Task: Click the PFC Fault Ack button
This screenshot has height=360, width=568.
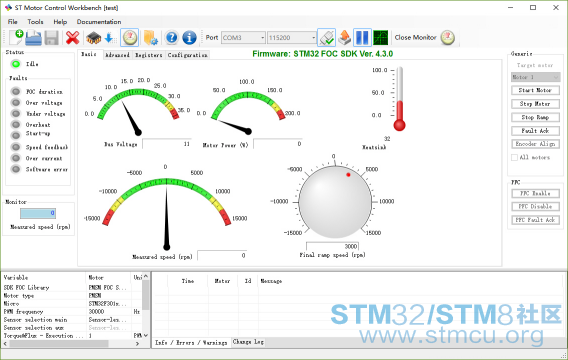Action: pyautogui.click(x=535, y=220)
